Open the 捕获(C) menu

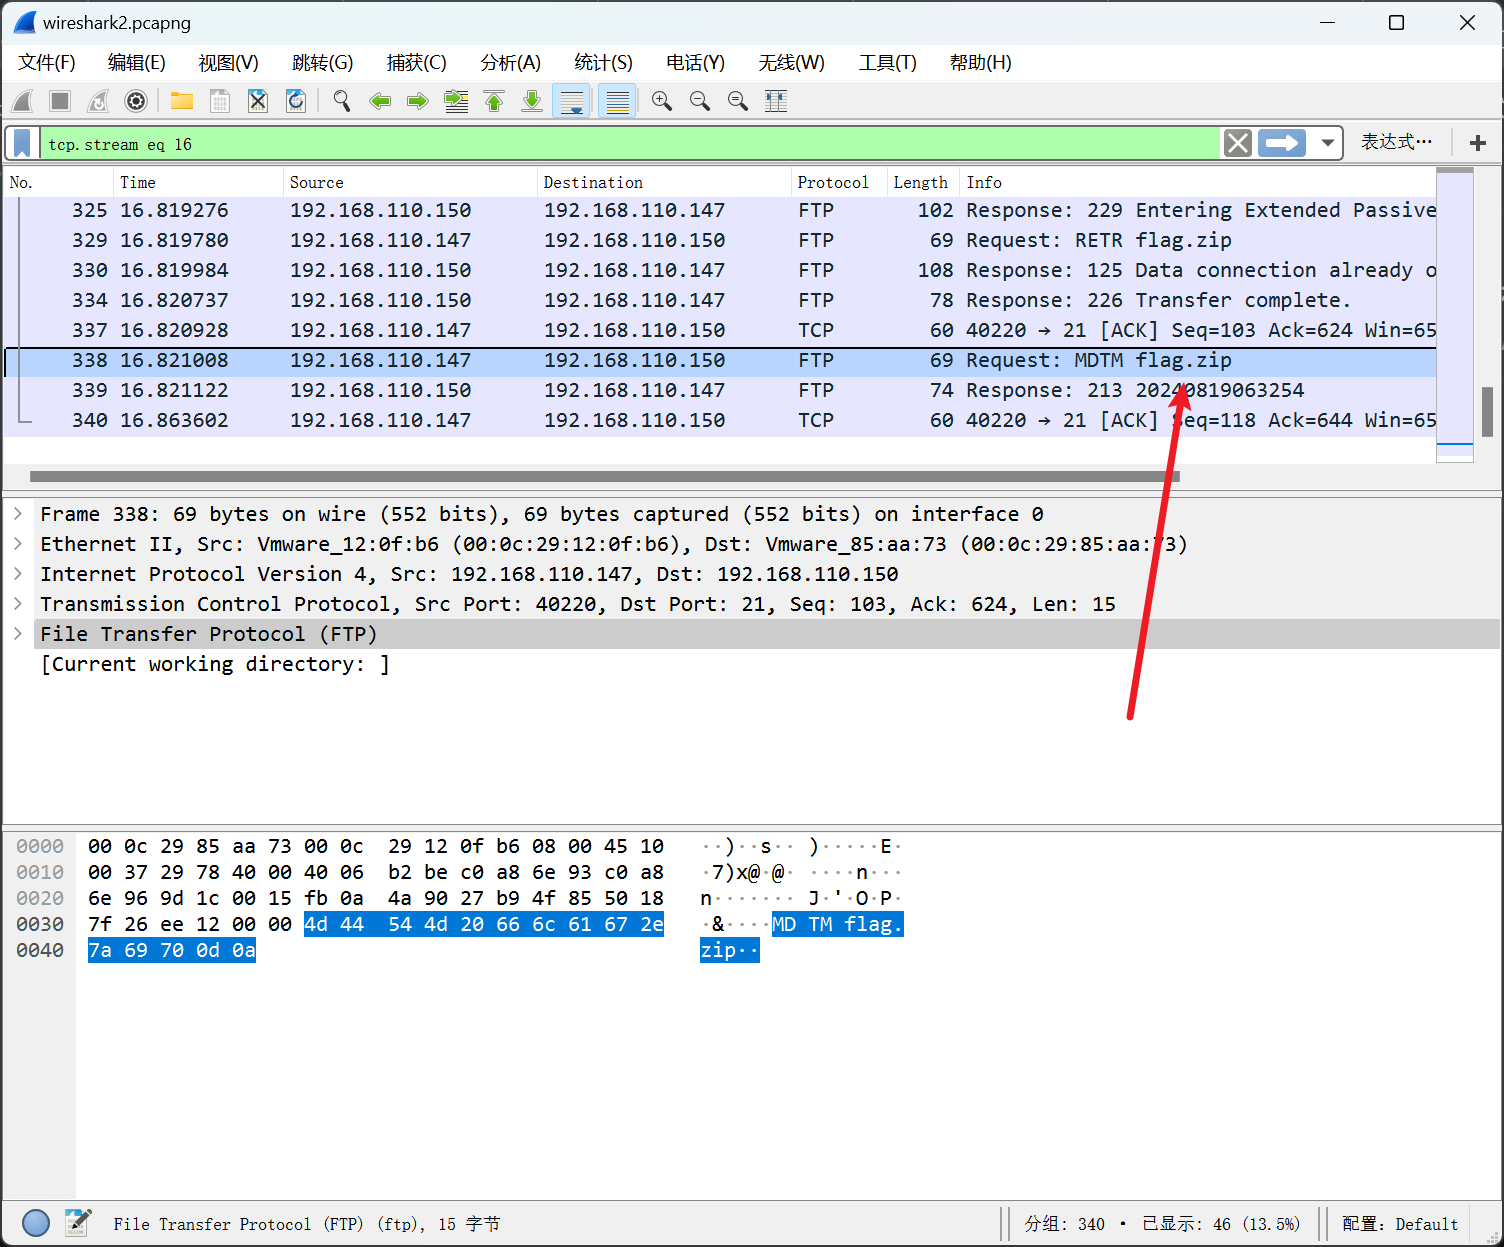click(x=417, y=63)
